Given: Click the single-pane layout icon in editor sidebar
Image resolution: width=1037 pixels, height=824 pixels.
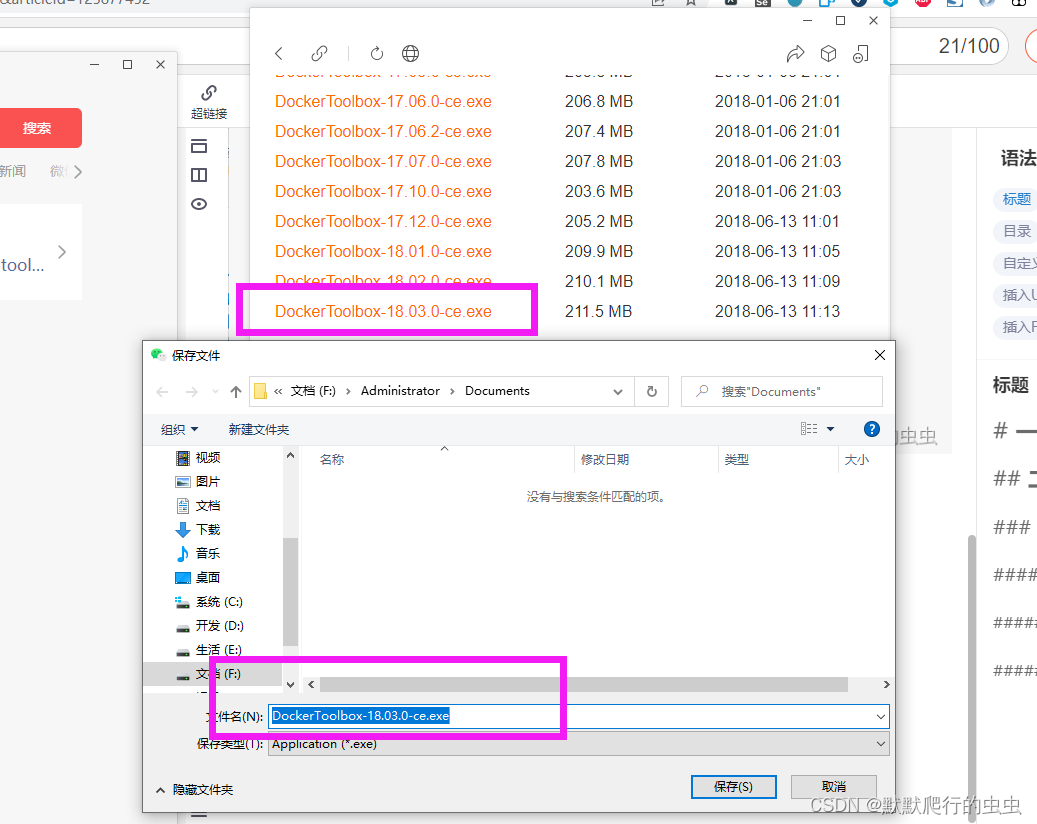Looking at the screenshot, I should [x=199, y=146].
